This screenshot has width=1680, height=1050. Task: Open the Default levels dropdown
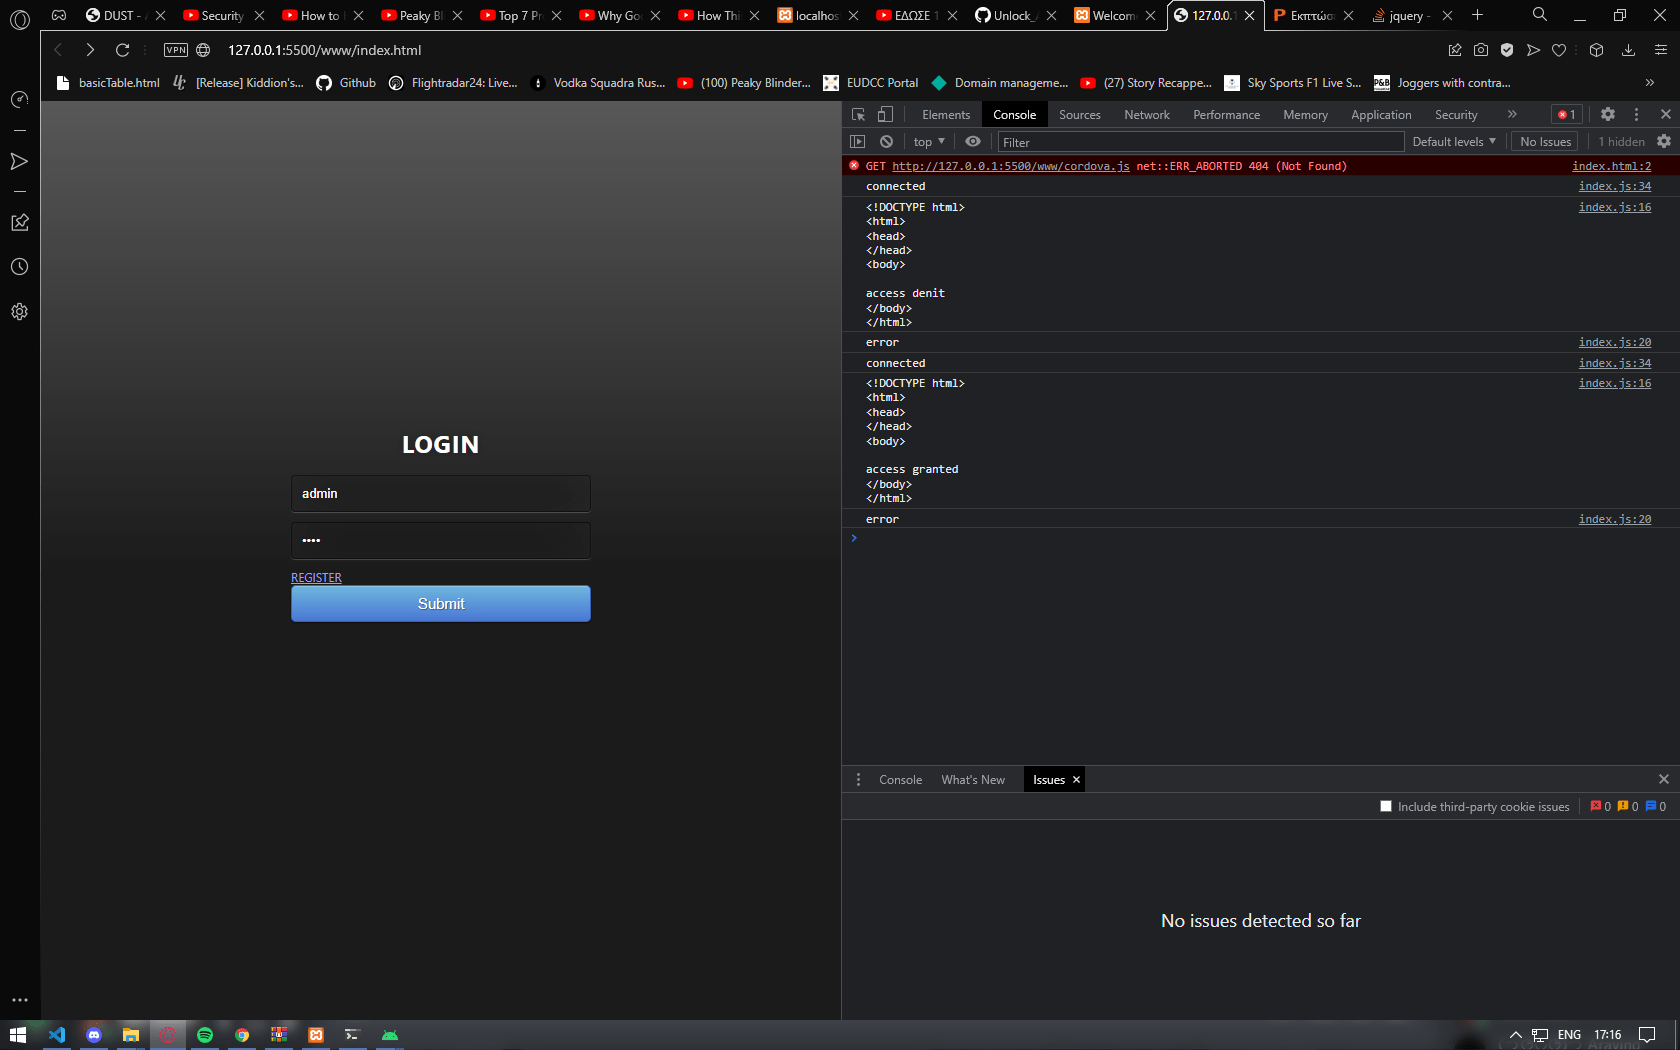(1454, 142)
